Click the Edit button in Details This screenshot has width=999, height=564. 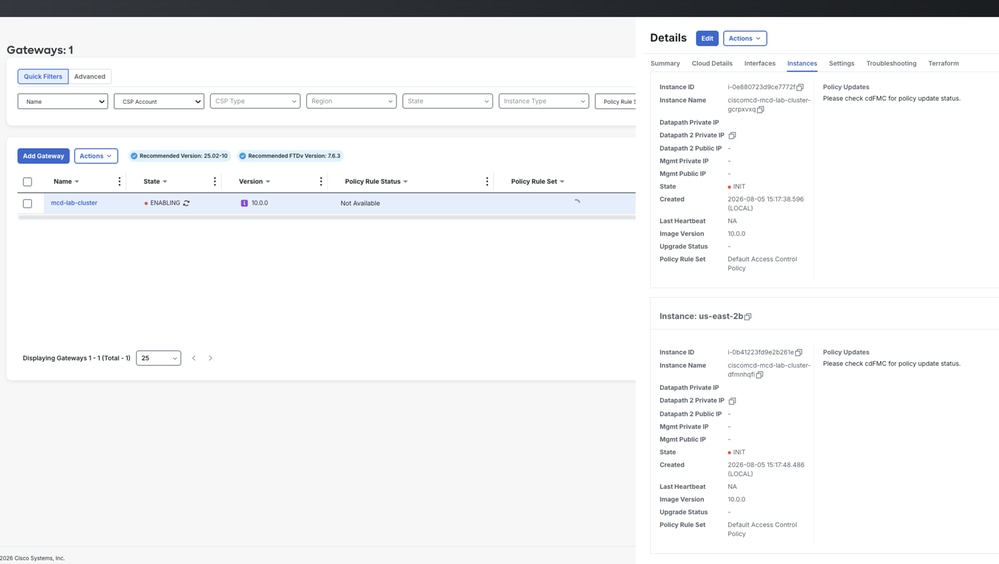(707, 38)
